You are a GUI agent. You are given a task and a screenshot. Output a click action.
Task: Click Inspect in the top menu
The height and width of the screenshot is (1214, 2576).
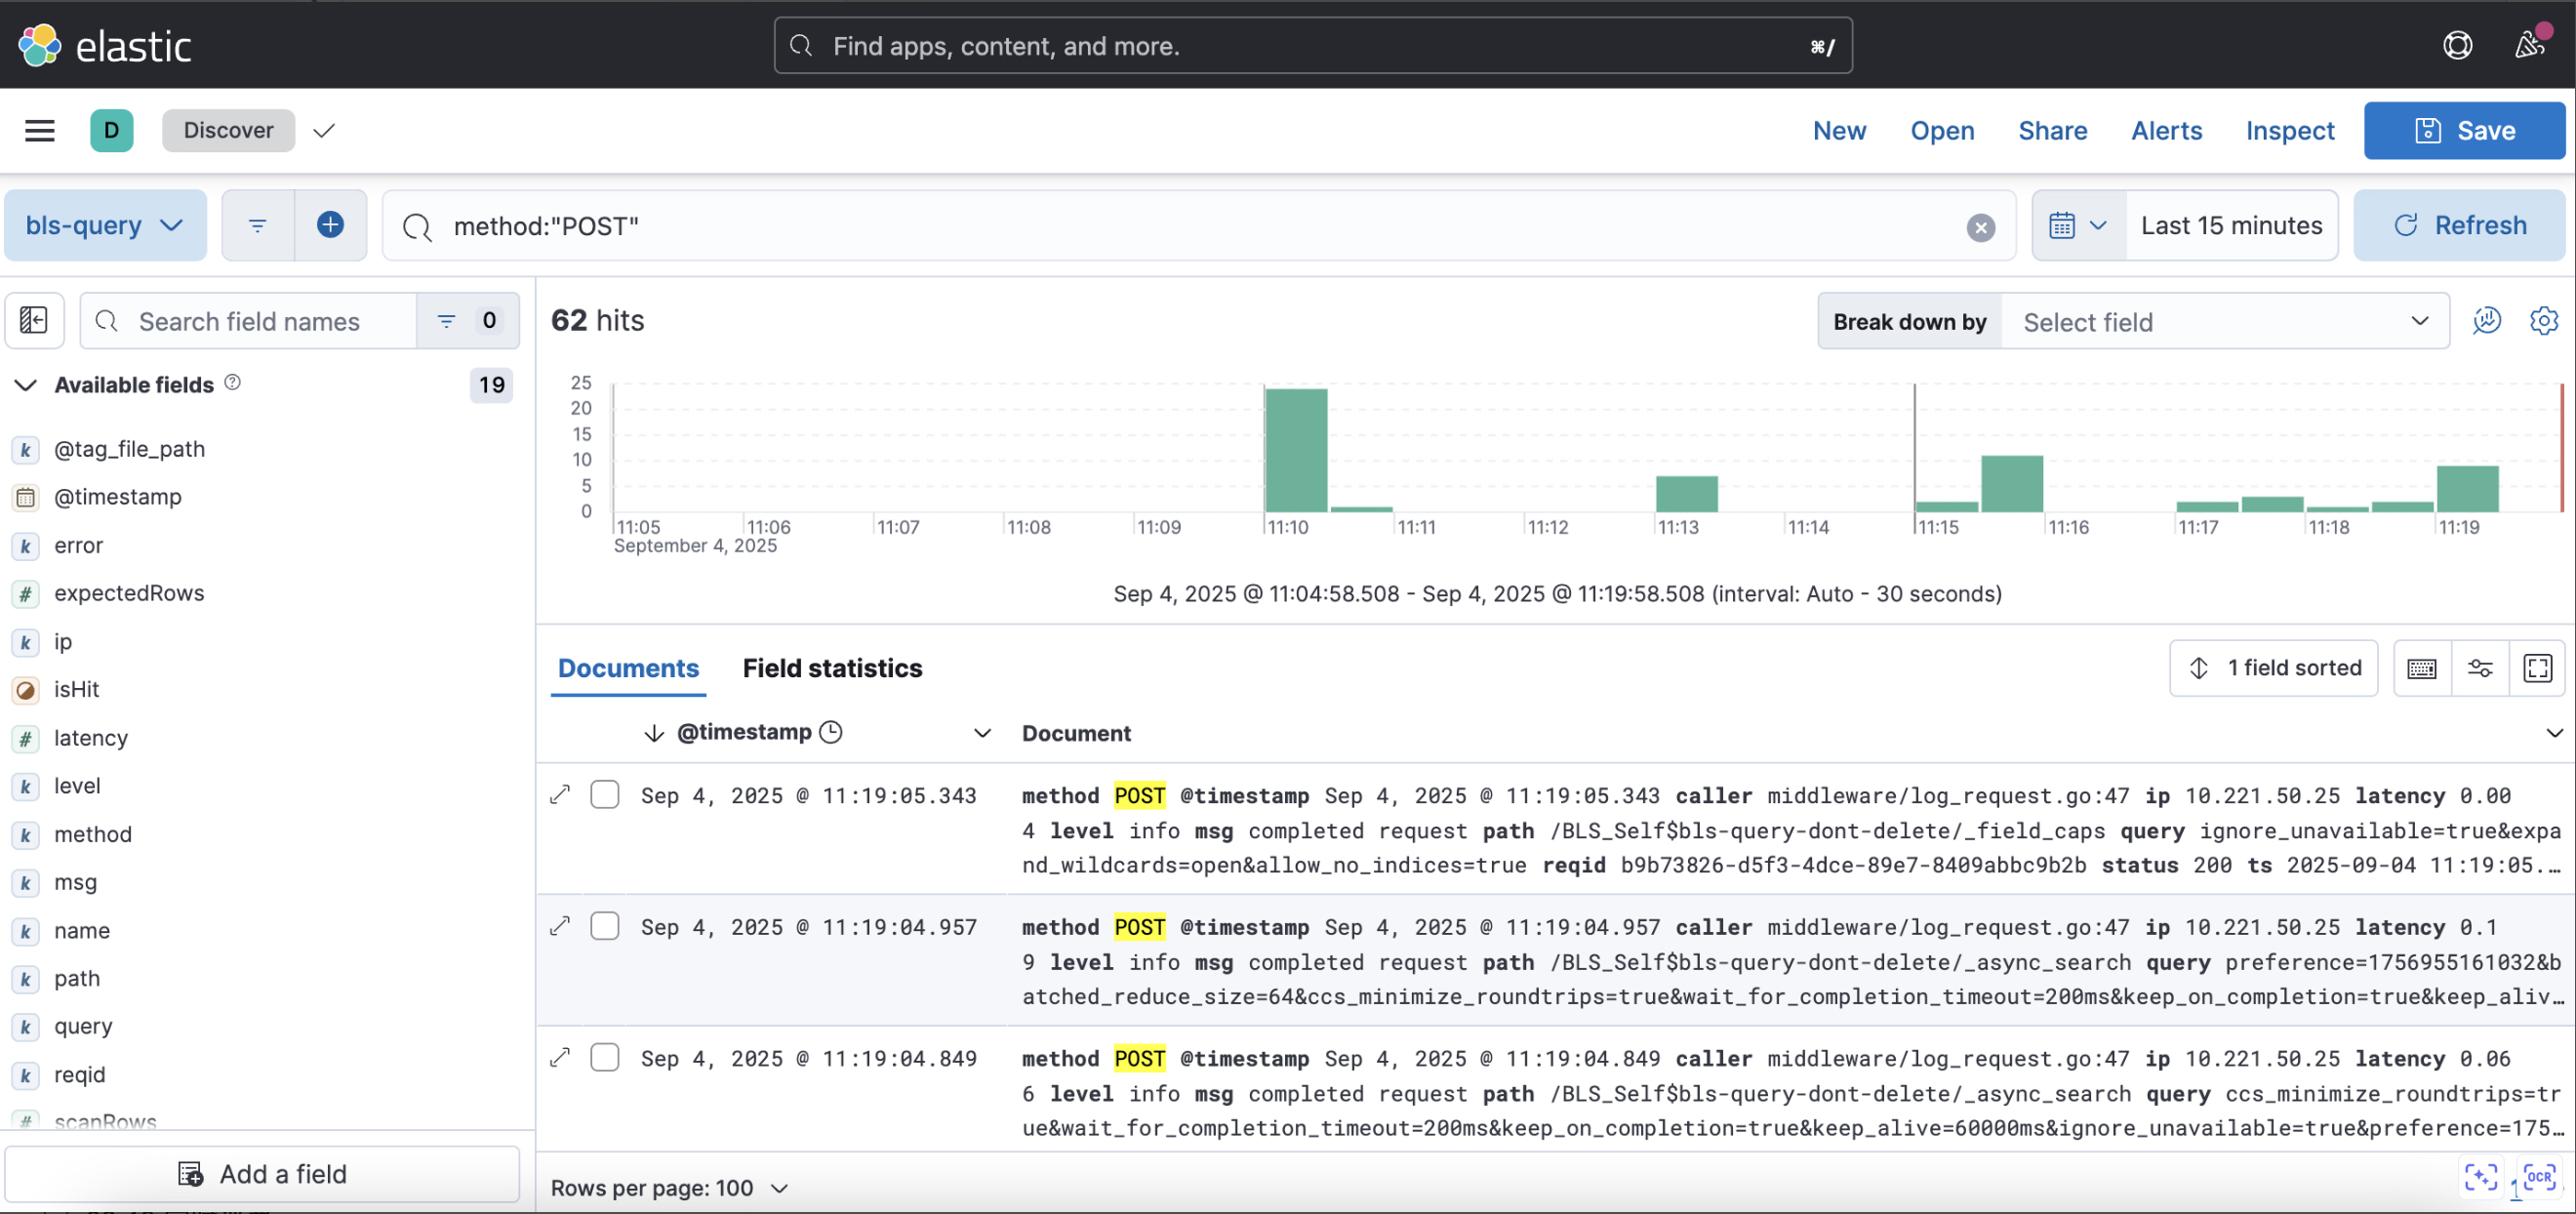(x=2289, y=130)
